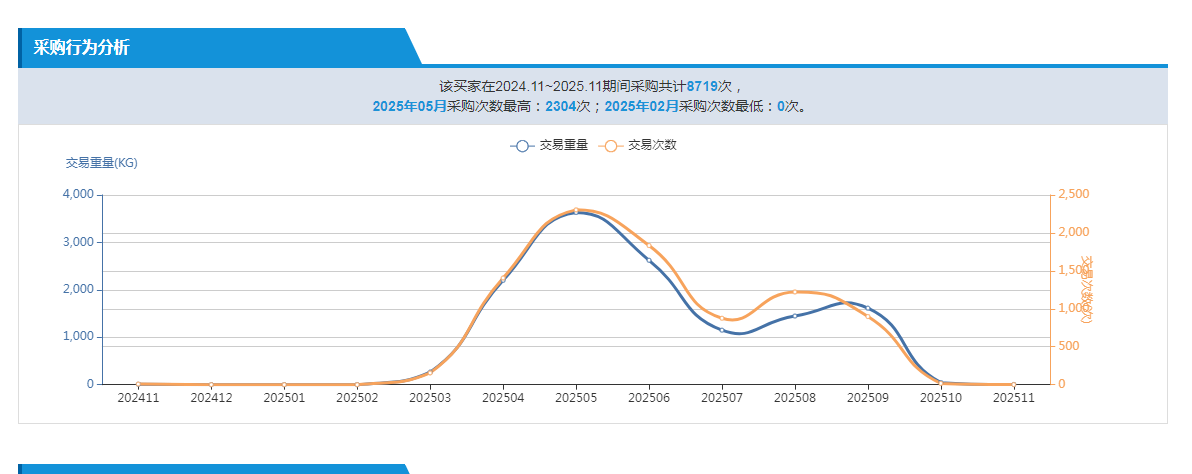Toggle the 交易次数 legend series
This screenshot has width=1192, height=474.
click(x=652, y=145)
